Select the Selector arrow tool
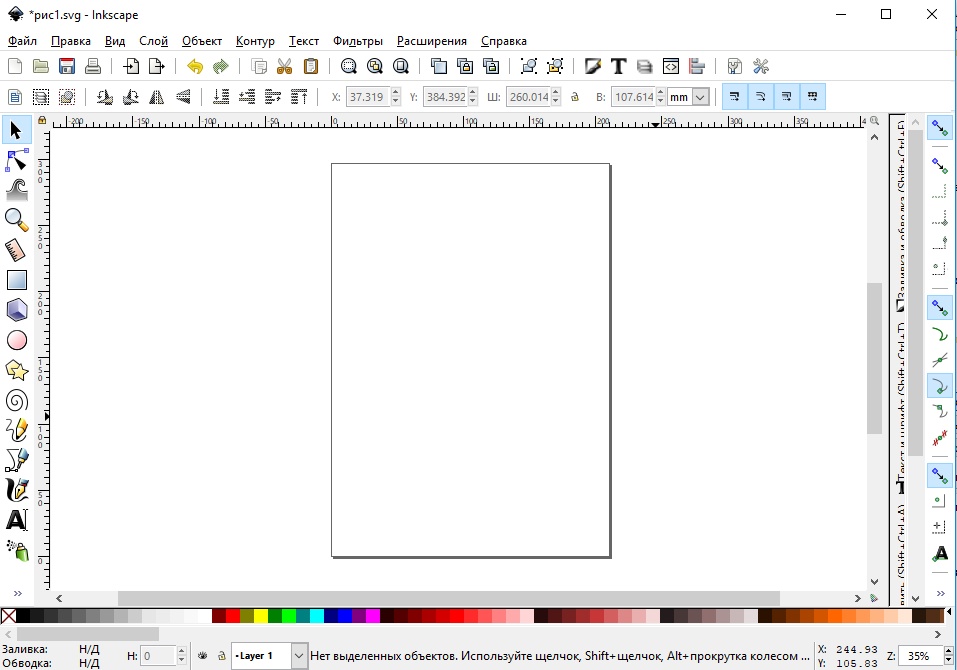The image size is (957, 670). (16, 130)
